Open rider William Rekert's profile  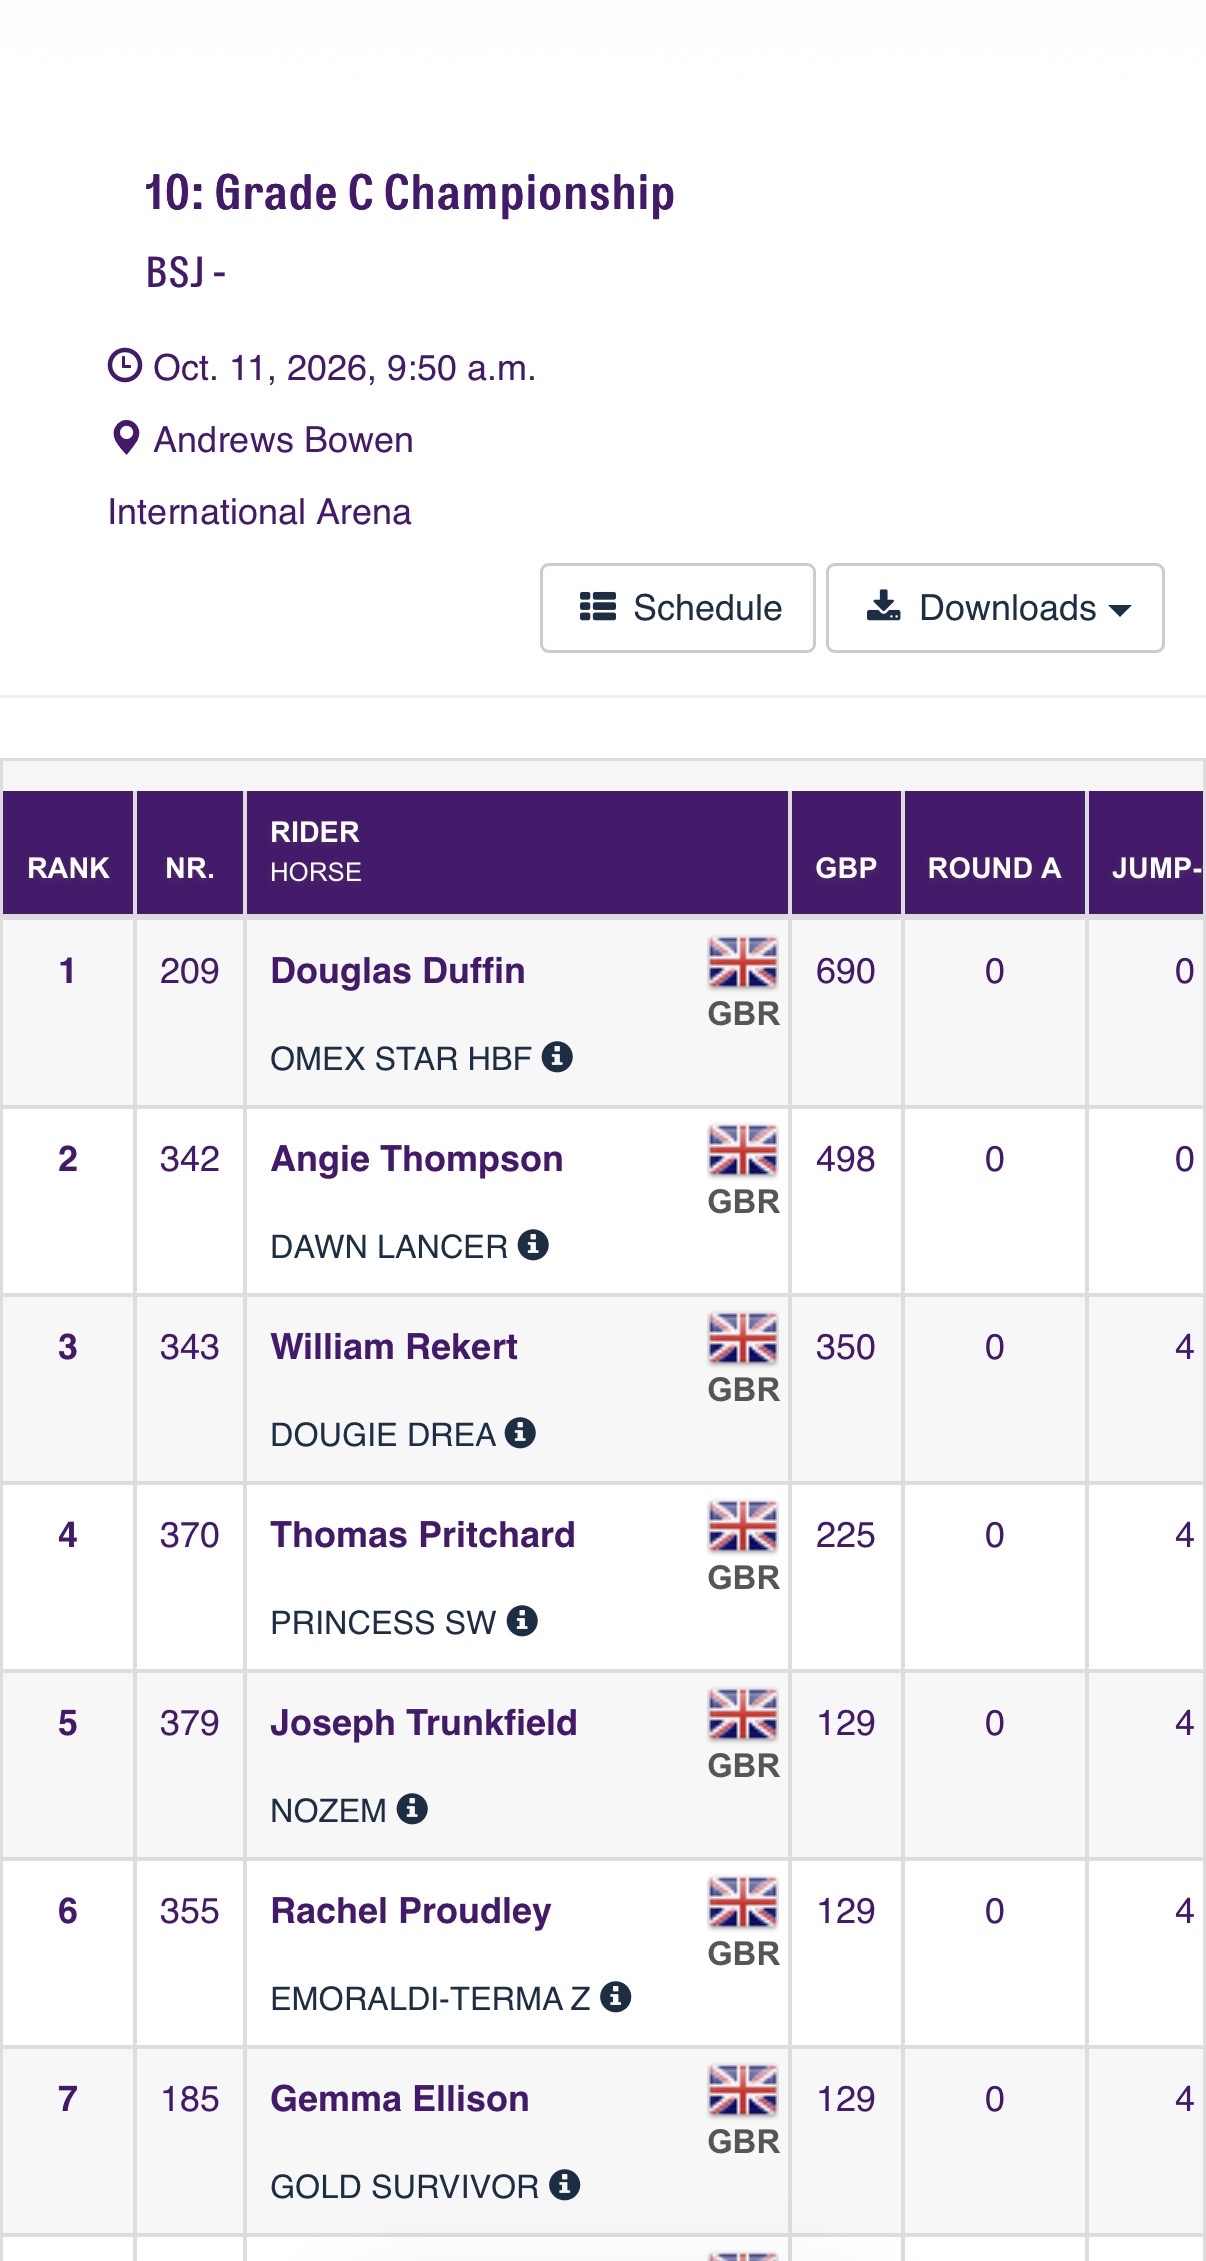point(394,1347)
